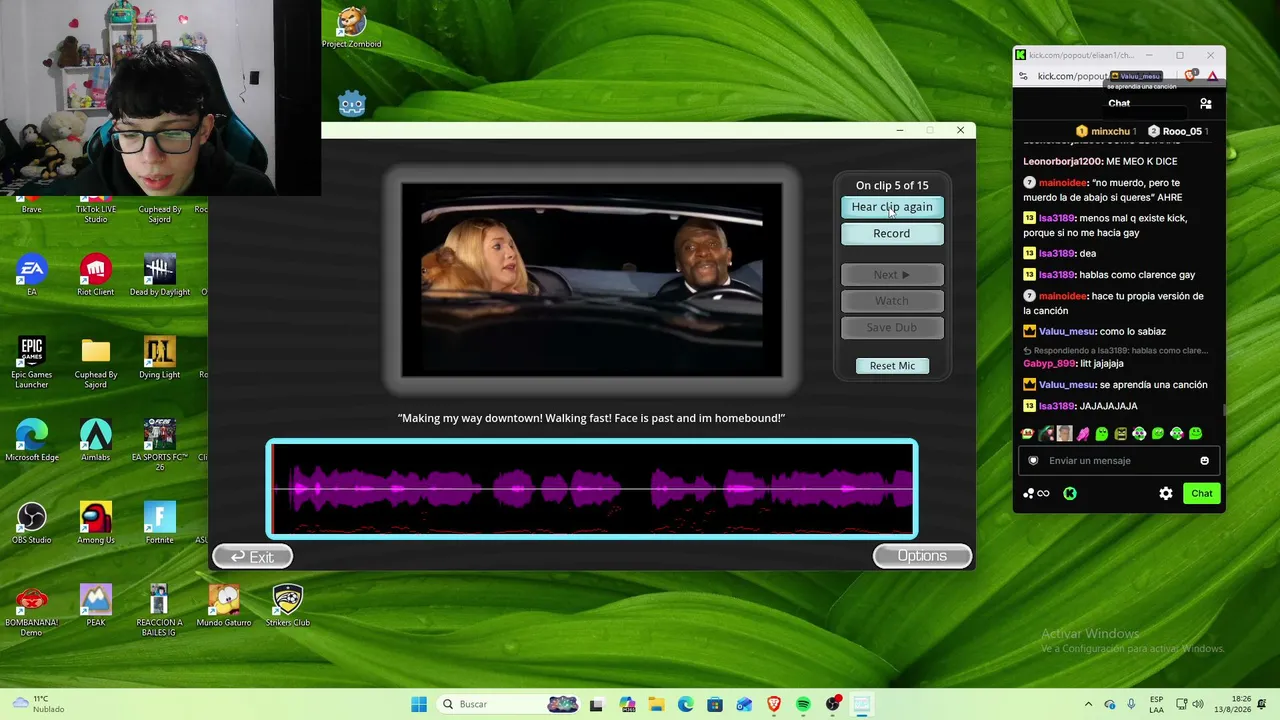Click top gifter minxchu in chat header

[x=1104, y=131]
